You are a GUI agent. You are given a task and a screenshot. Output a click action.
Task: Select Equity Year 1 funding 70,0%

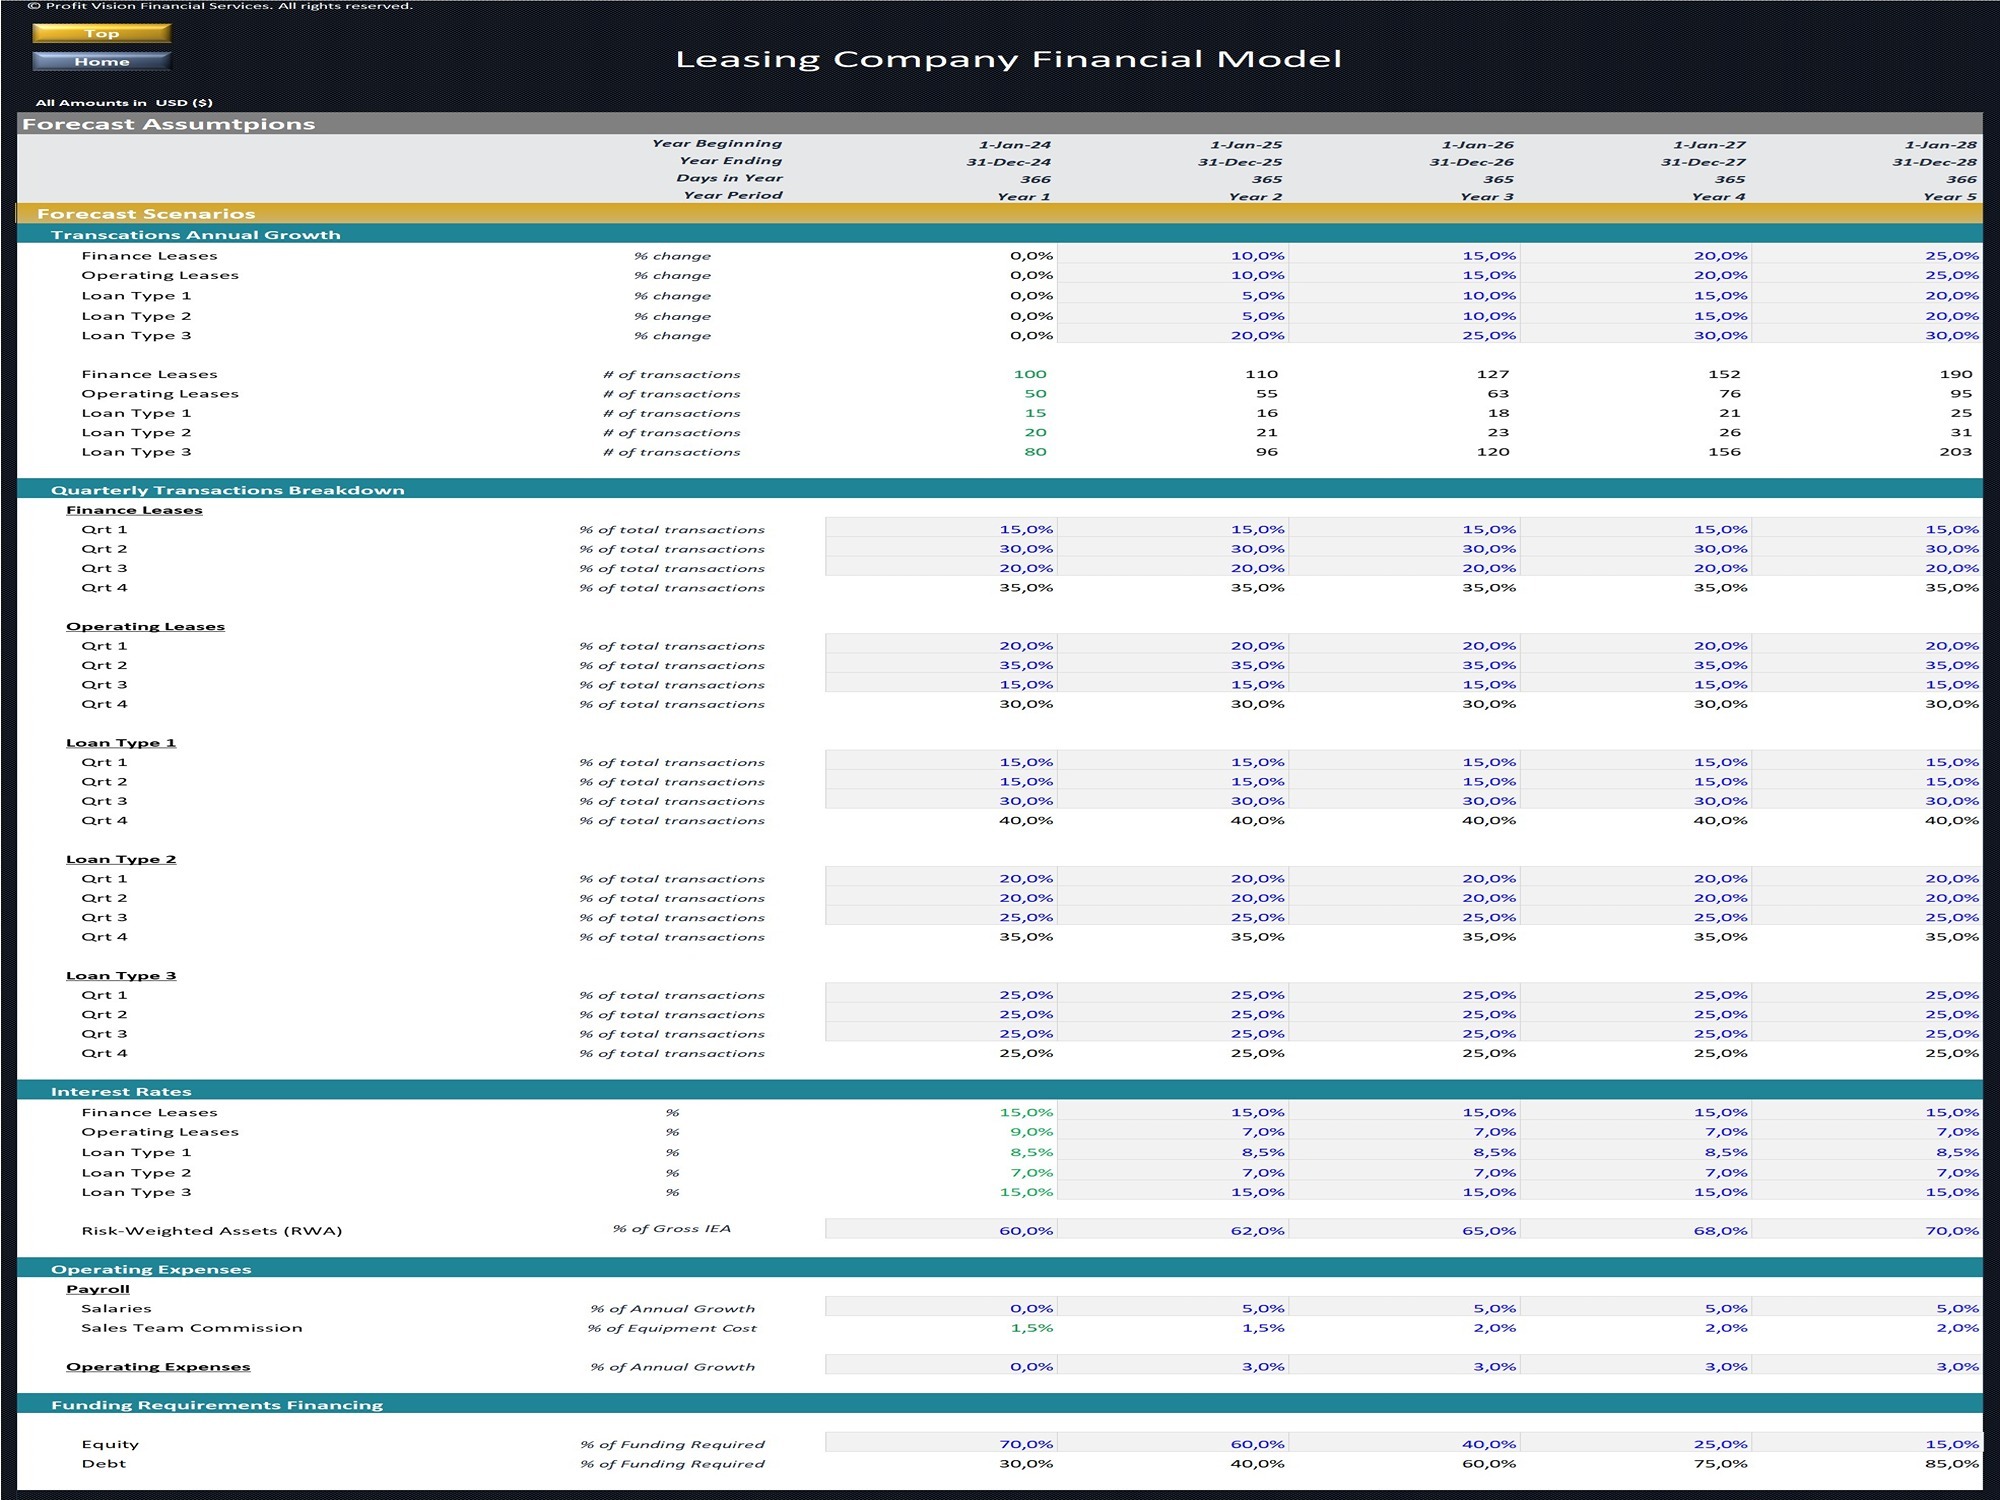[x=1026, y=1444]
